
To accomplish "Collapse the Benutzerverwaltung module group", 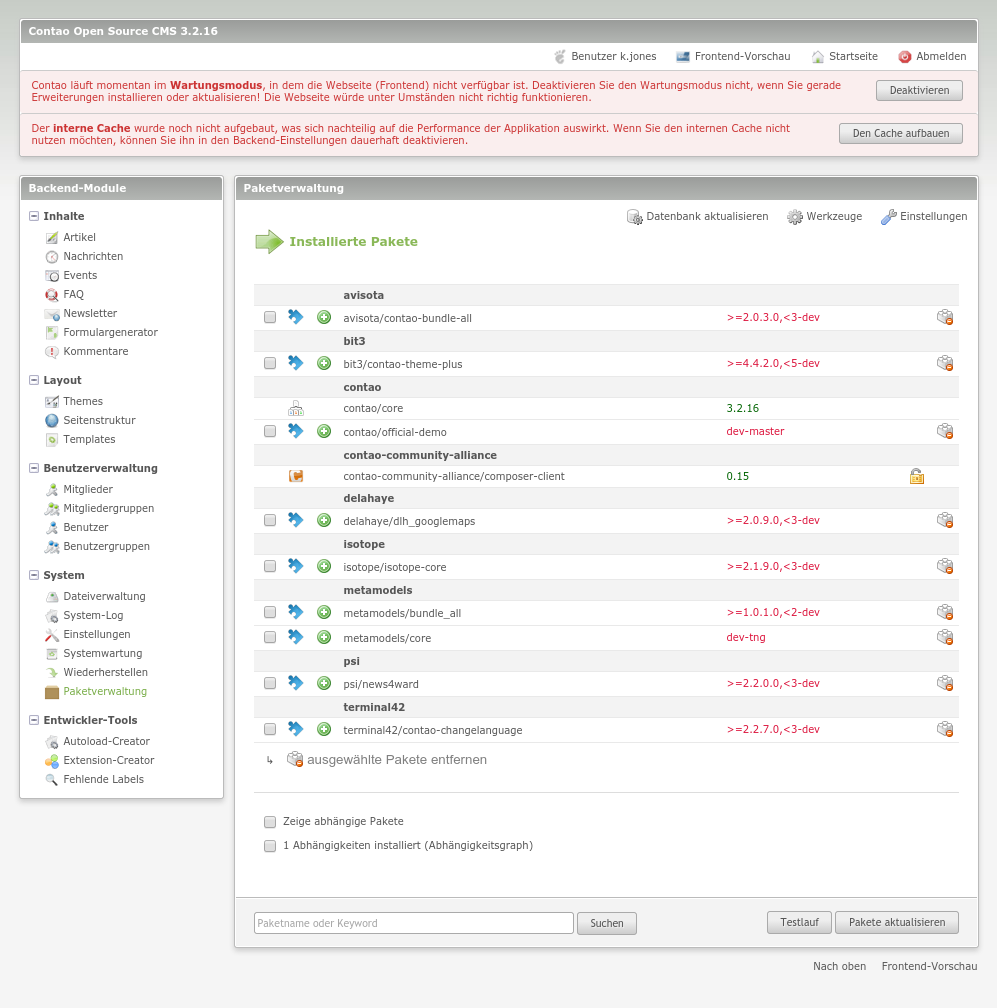I will click(x=34, y=468).
